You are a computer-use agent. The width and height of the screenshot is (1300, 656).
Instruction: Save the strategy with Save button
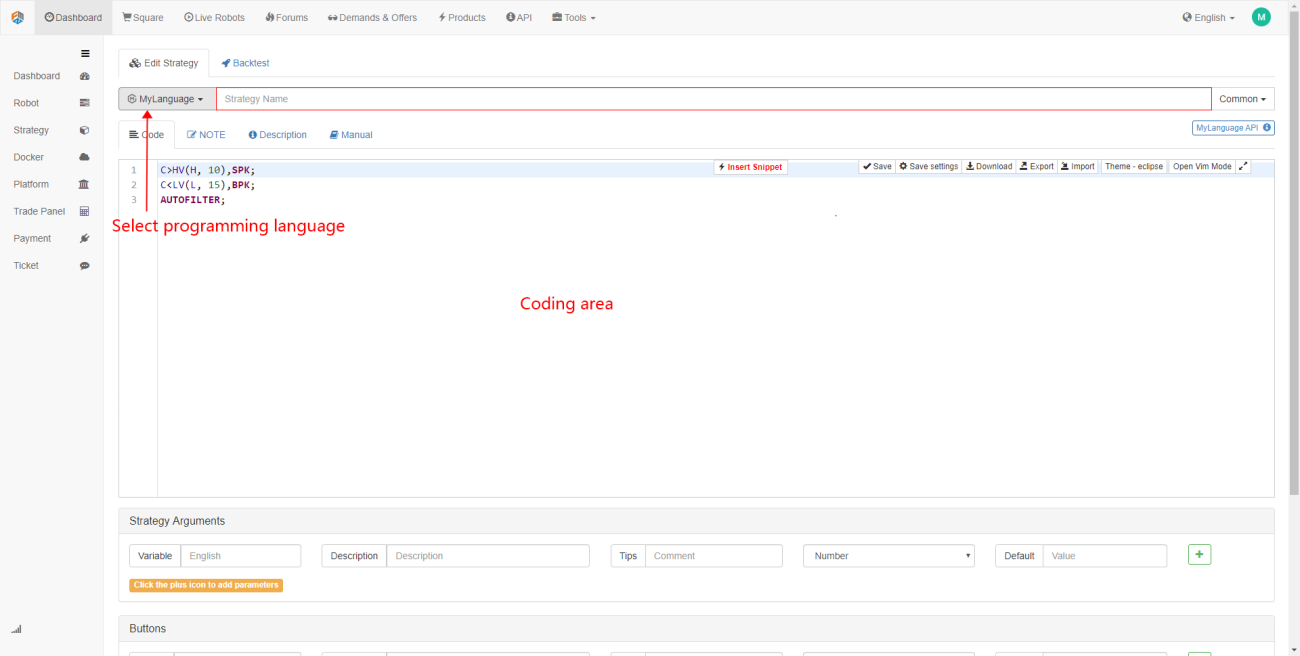[x=876, y=166]
